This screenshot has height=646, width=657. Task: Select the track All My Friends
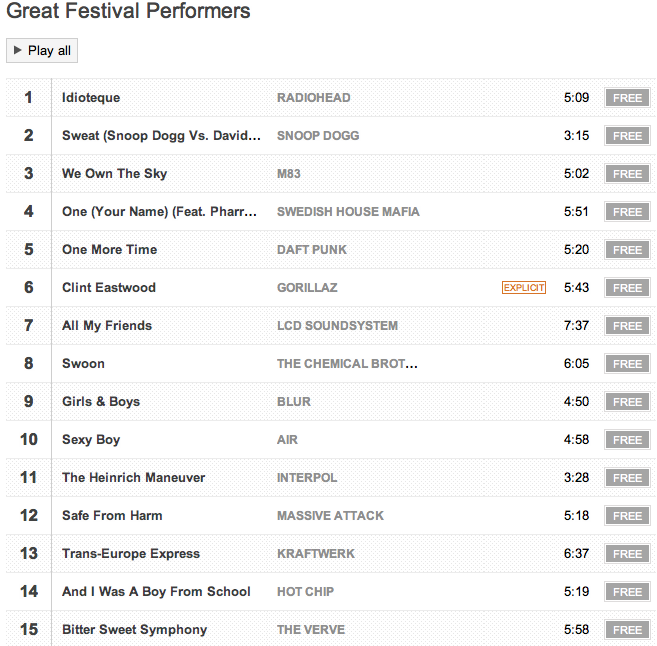click(x=107, y=326)
